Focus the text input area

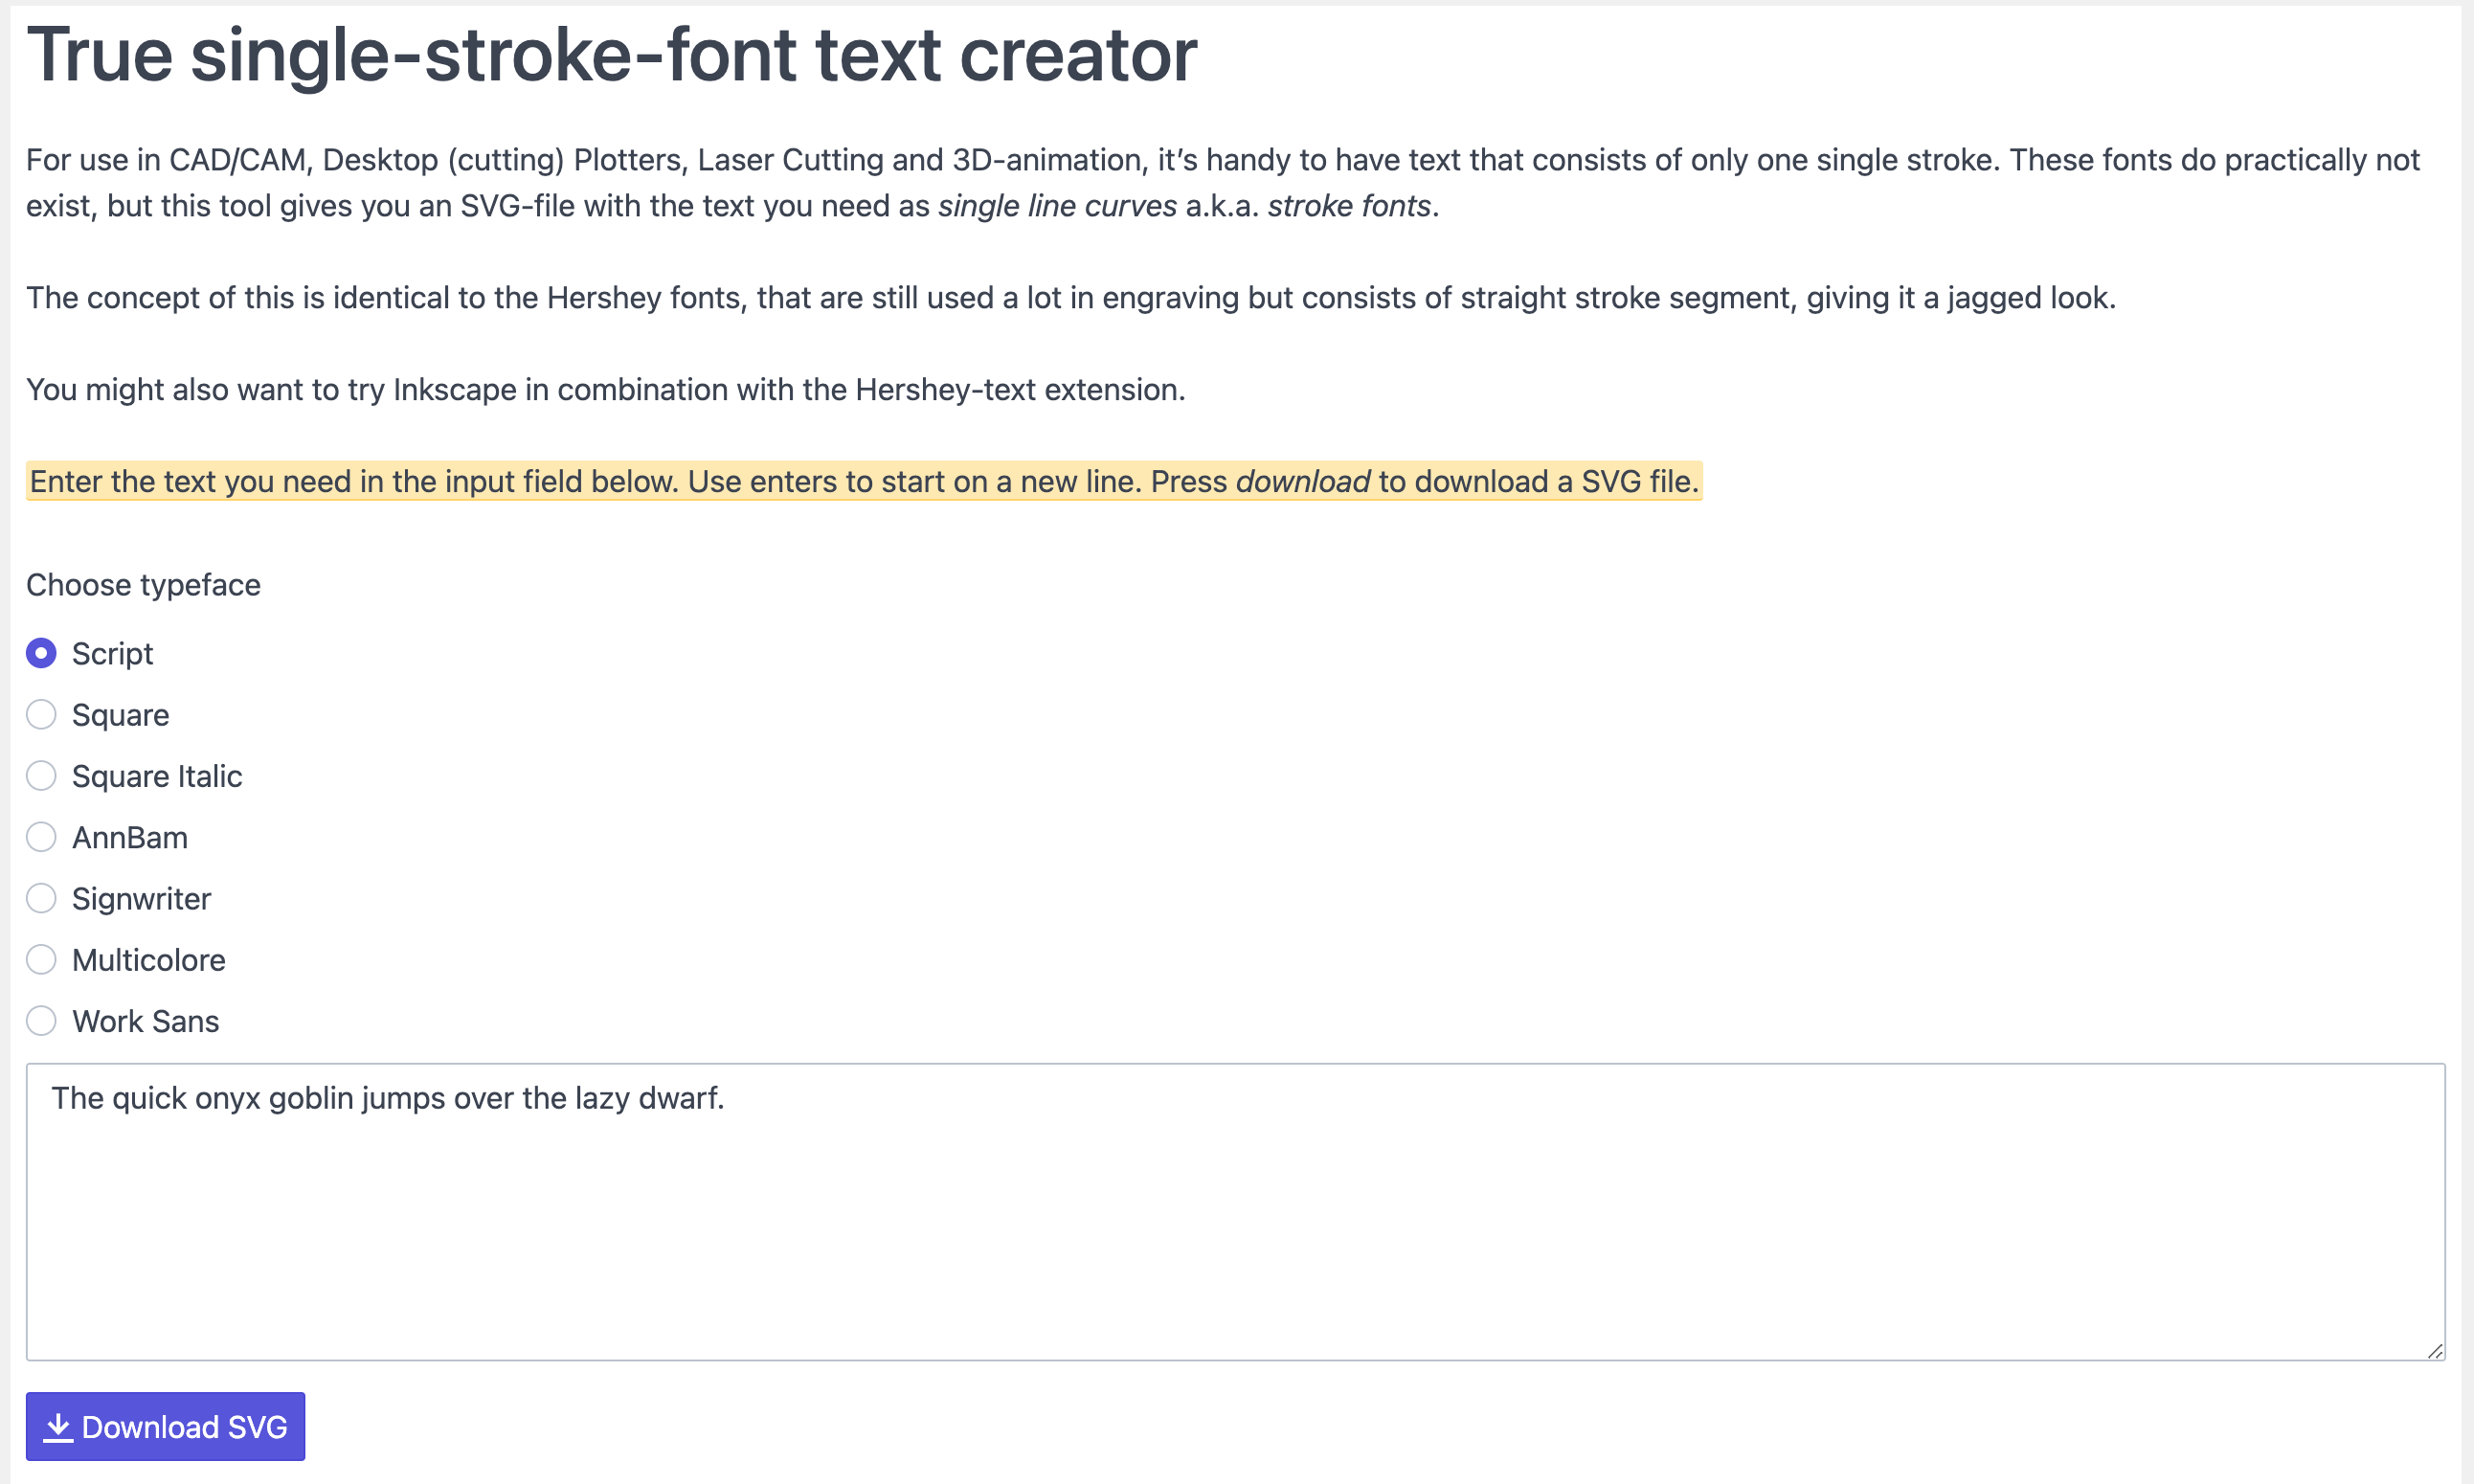pos(1235,1212)
